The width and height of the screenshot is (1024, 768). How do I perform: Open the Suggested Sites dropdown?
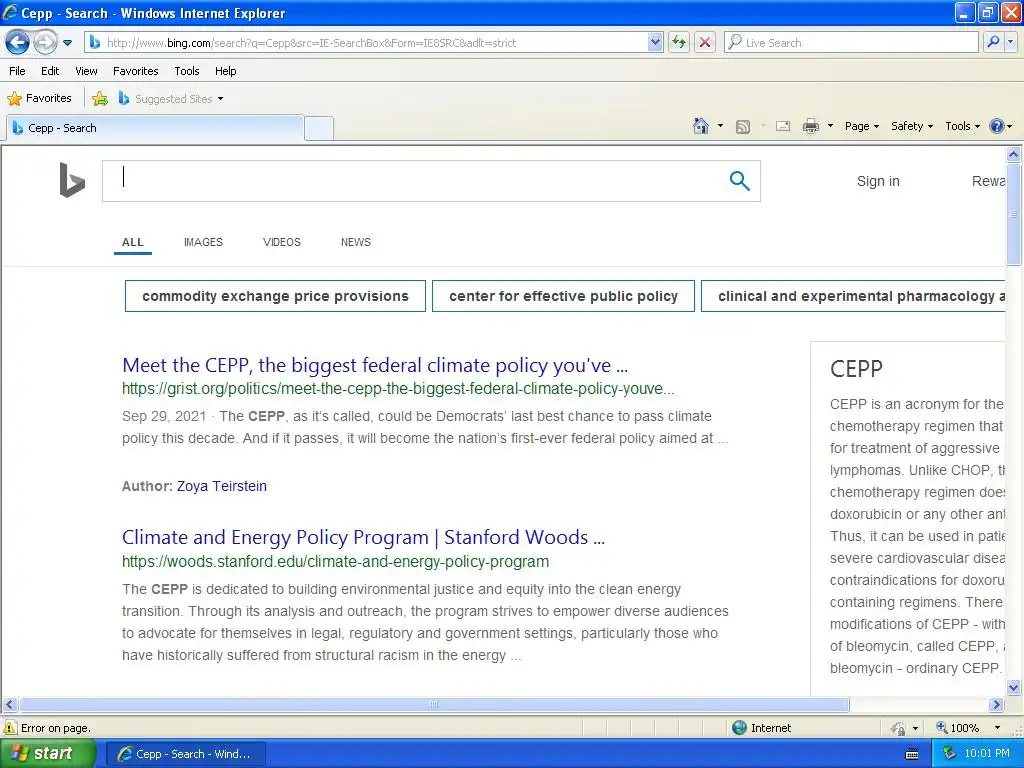point(171,99)
